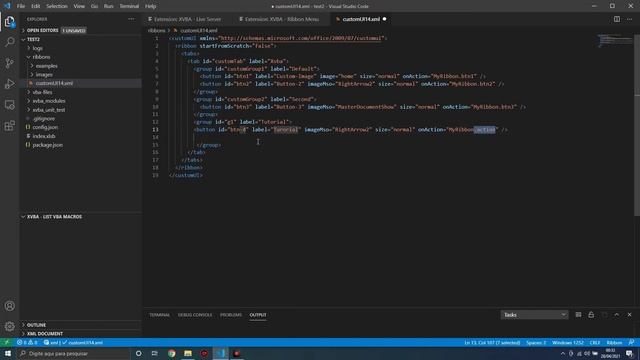Click remote window indicator in status bar
The width and height of the screenshot is (640, 360).
[7, 342]
